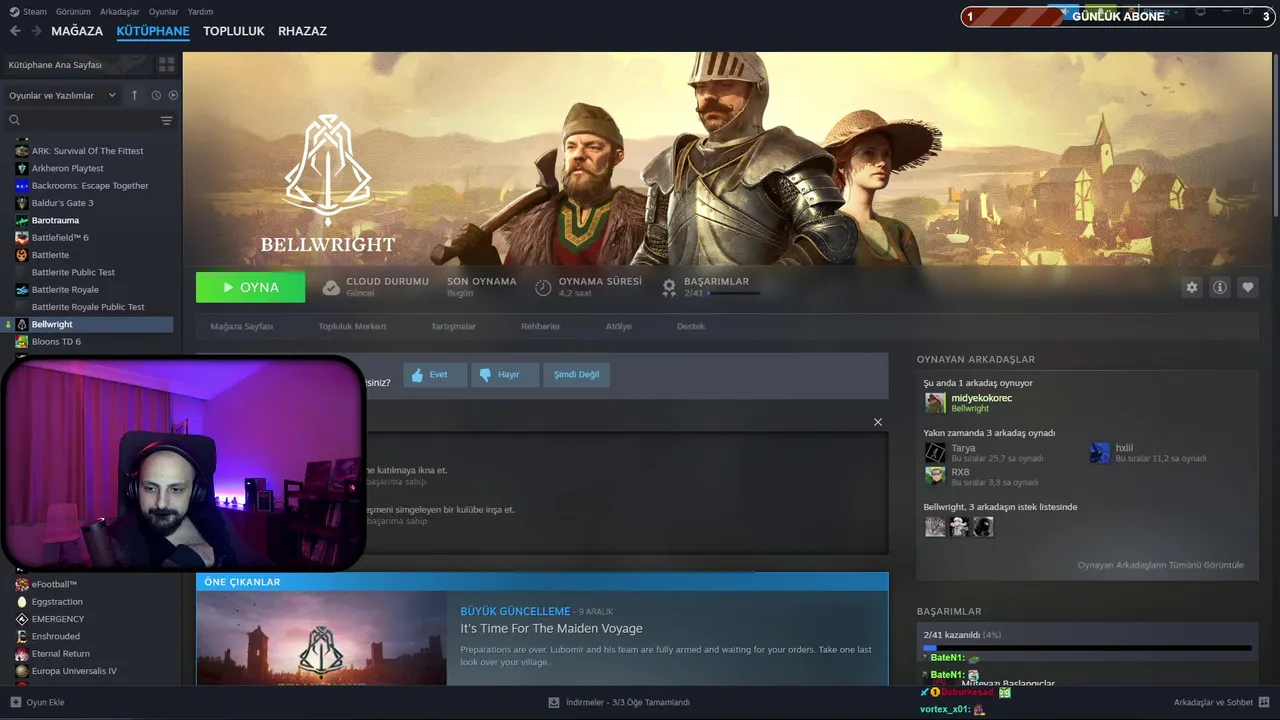Image resolution: width=1280 pixels, height=720 pixels.
Task: Switch to KÜTÜPHANE tab
Action: (x=153, y=31)
